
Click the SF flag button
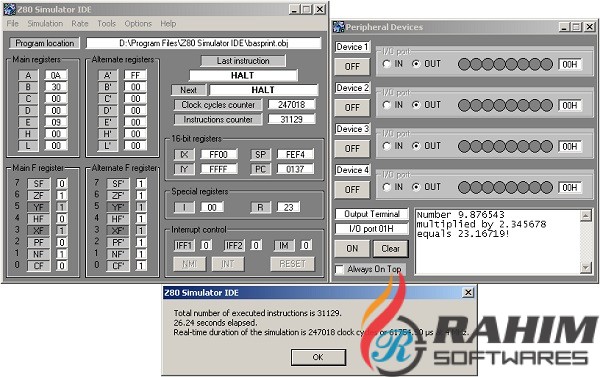[x=38, y=183]
